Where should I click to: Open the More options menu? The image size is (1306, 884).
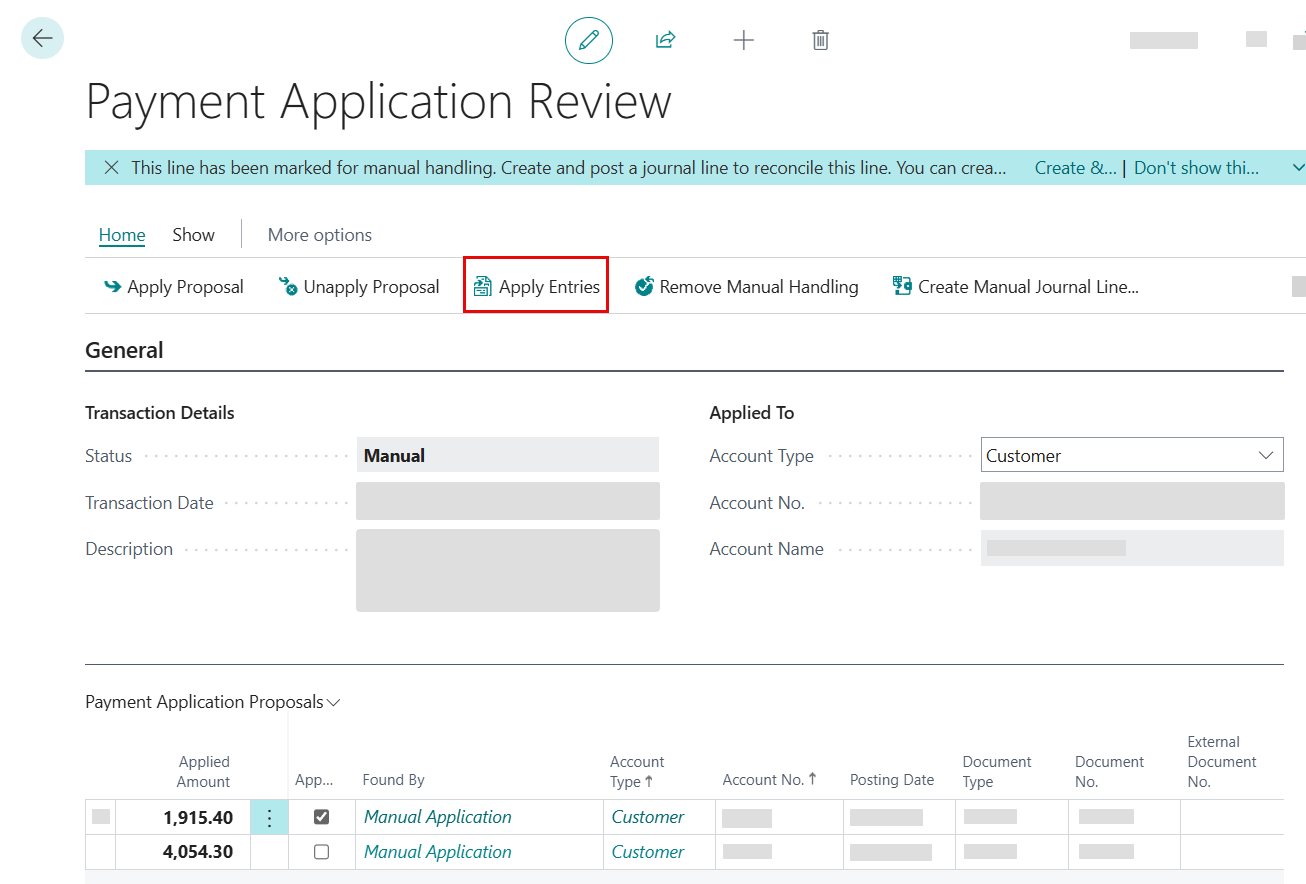319,234
